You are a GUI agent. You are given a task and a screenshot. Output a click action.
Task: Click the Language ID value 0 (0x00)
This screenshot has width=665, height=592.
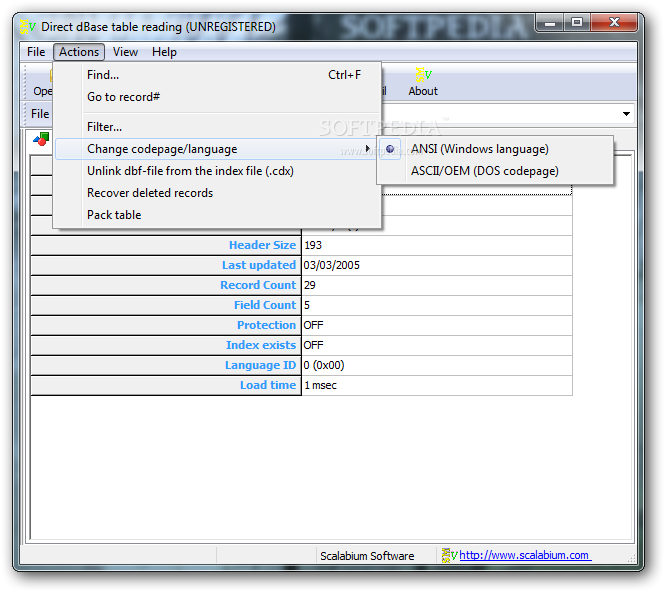click(324, 365)
